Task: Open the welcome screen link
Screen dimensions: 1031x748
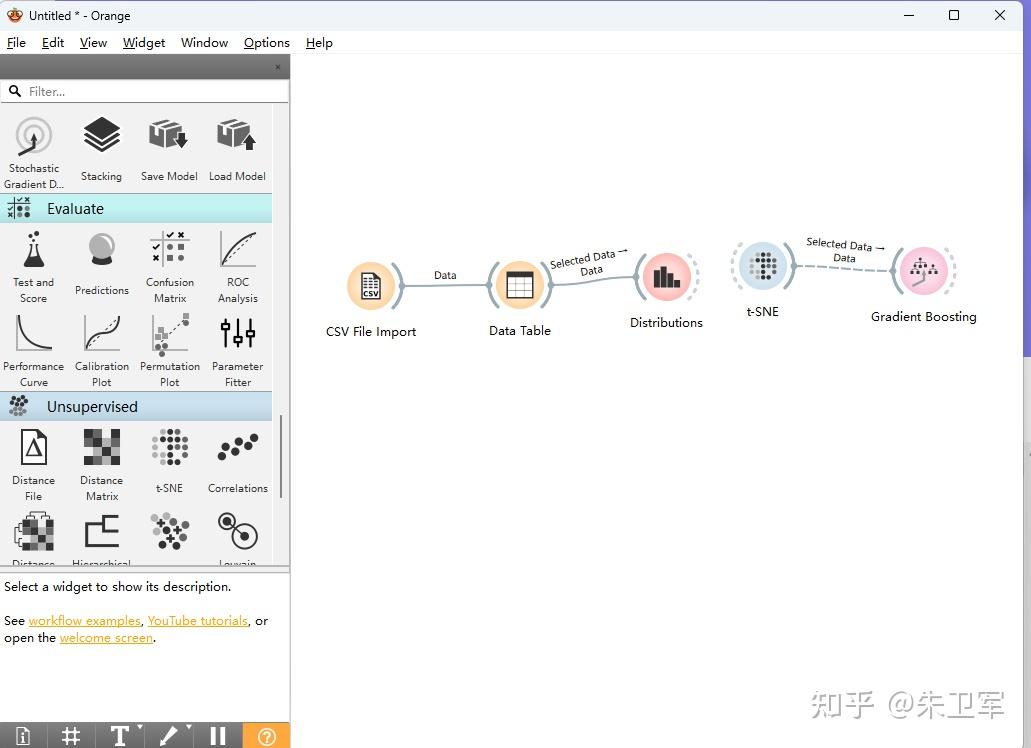Action: [107, 638]
